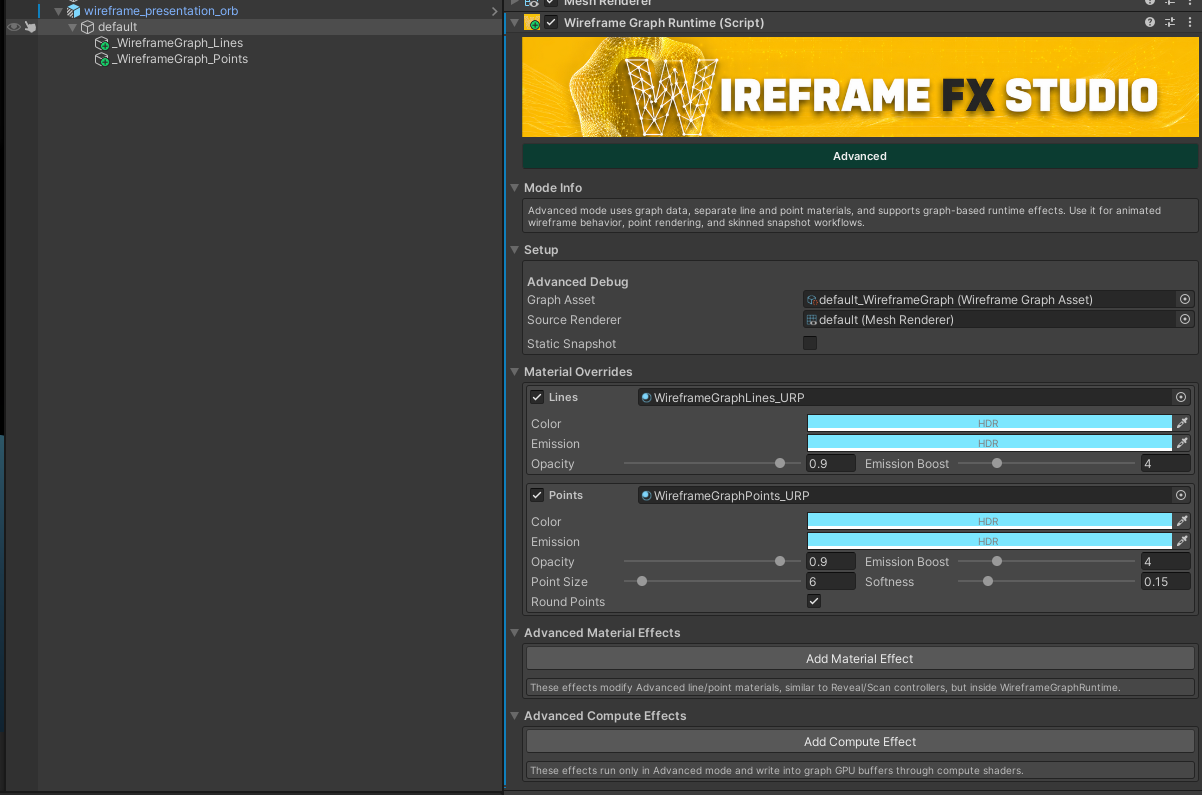Open object picker for Points material

(x=1181, y=495)
